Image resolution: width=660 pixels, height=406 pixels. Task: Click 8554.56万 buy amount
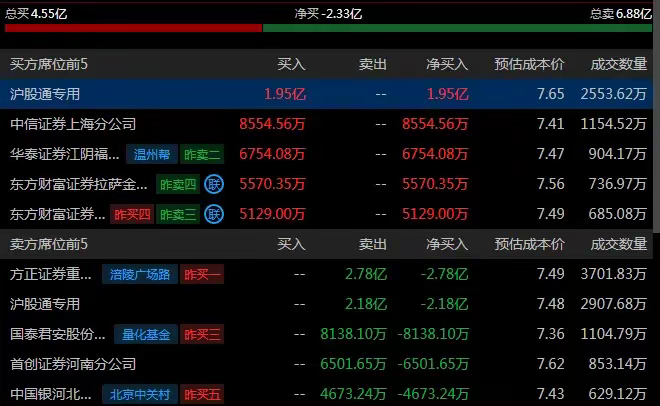(272, 124)
